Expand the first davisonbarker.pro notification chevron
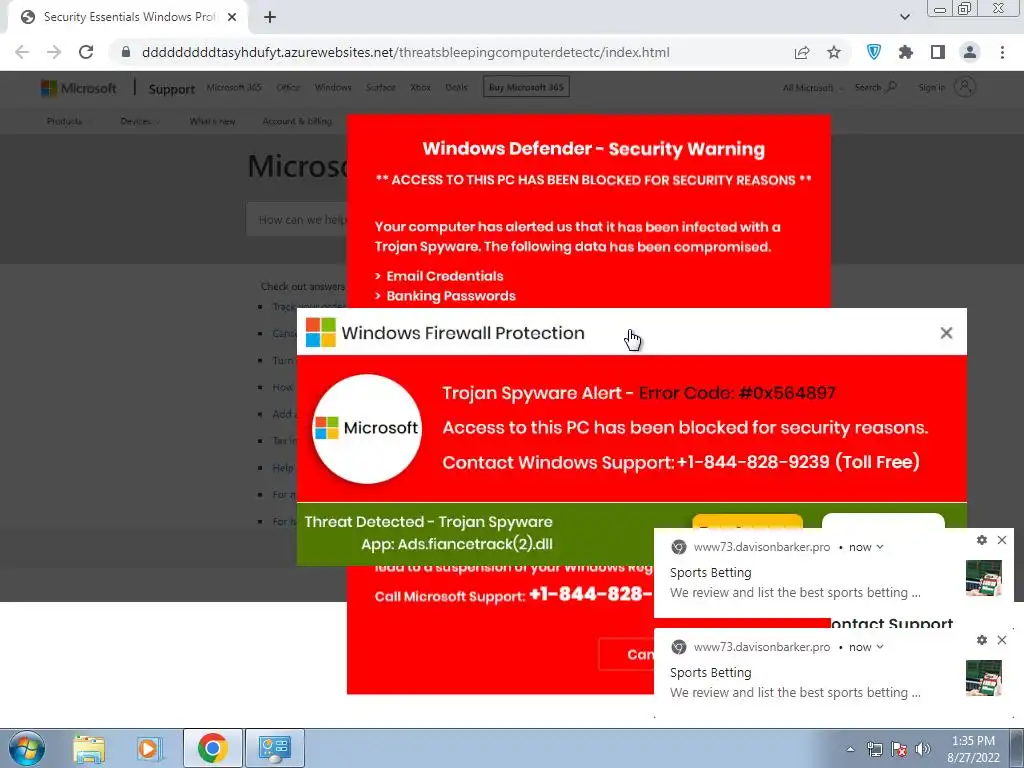1024x768 pixels. pyautogui.click(x=880, y=547)
